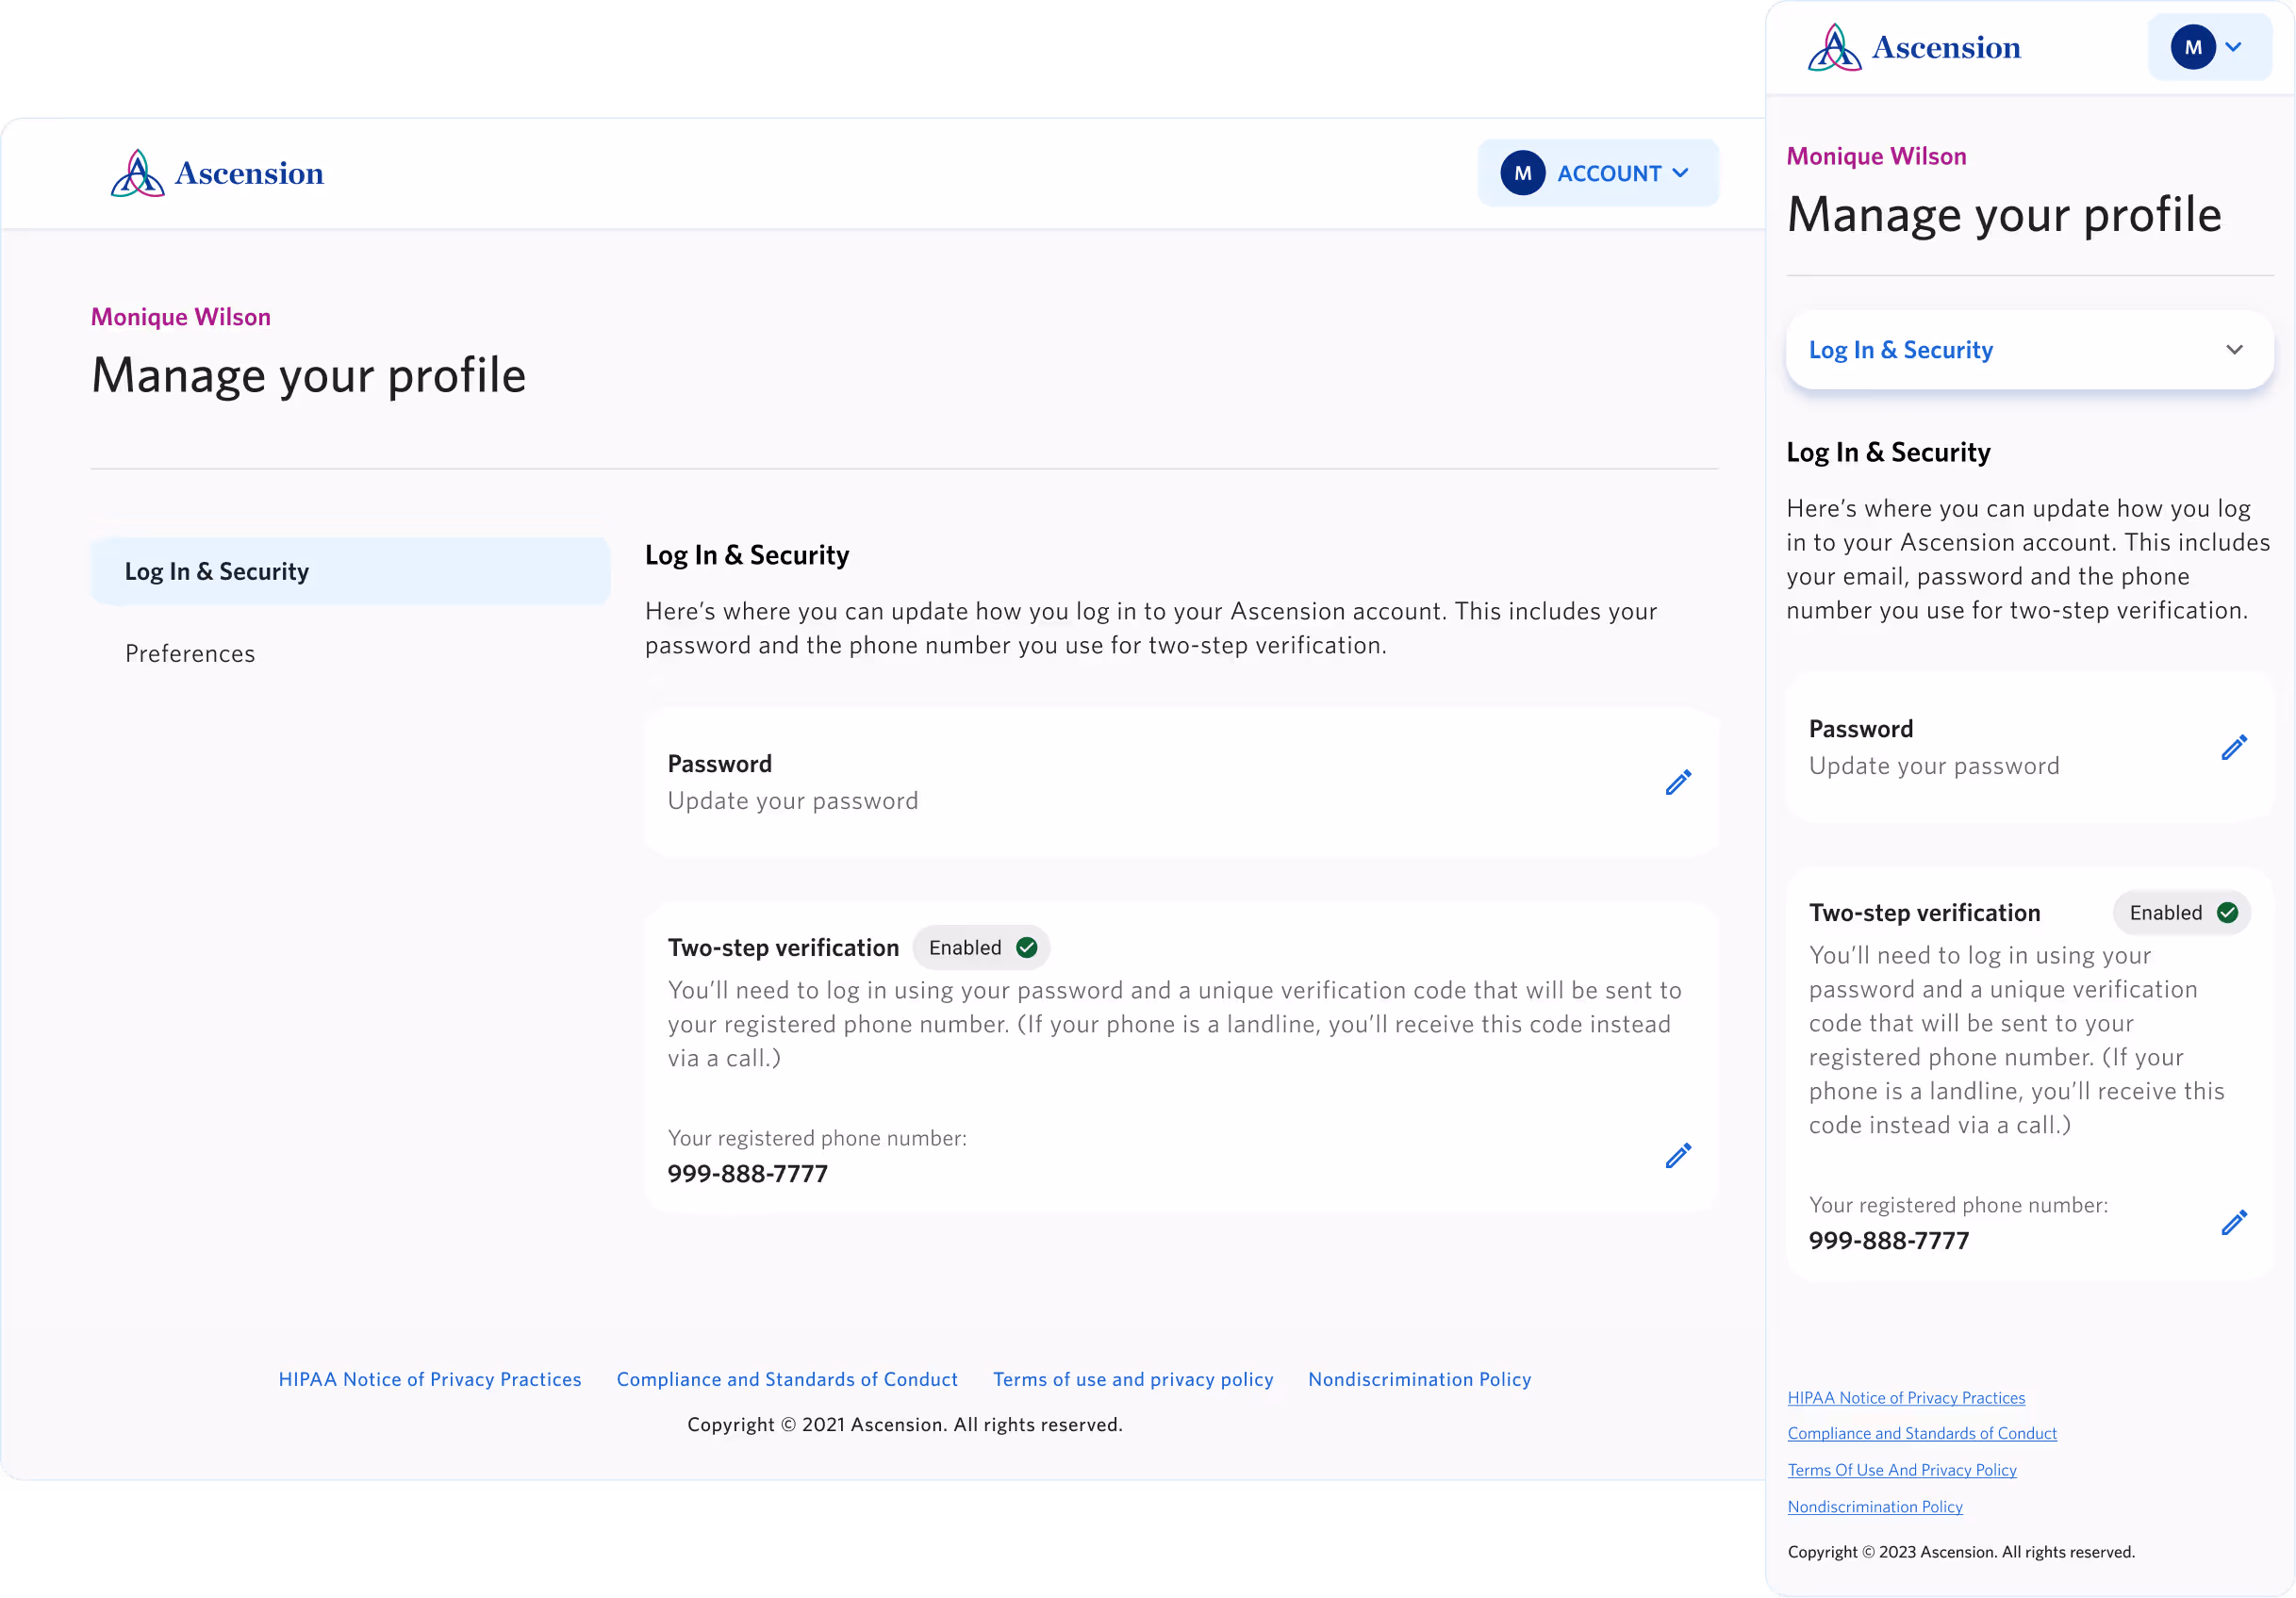Open desktop HIPAA Notice of Privacy Practices link
This screenshot has height=1598, width=2296.
click(x=430, y=1379)
